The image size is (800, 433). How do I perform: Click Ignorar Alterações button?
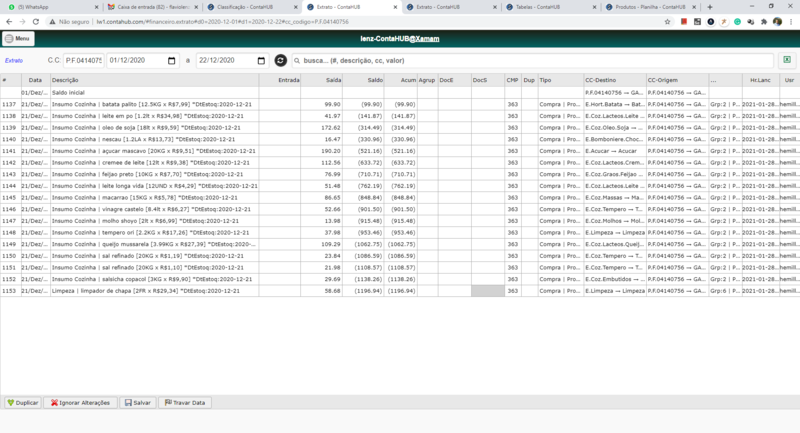(x=80, y=402)
